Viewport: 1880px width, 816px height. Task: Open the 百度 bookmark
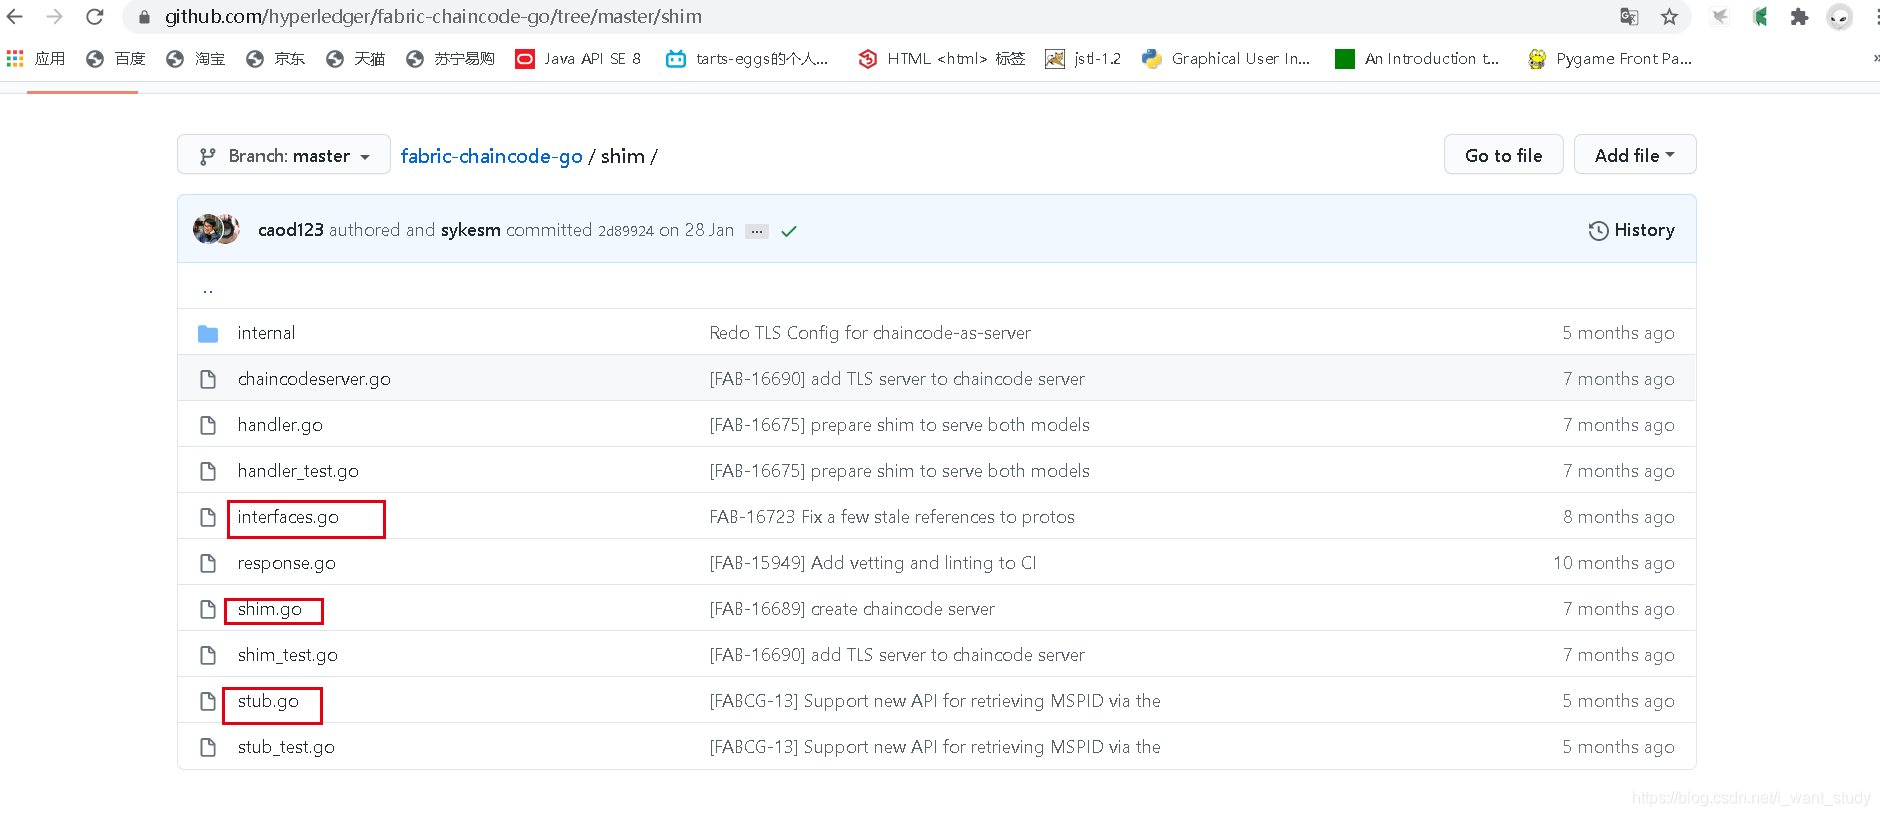pyautogui.click(x=116, y=59)
